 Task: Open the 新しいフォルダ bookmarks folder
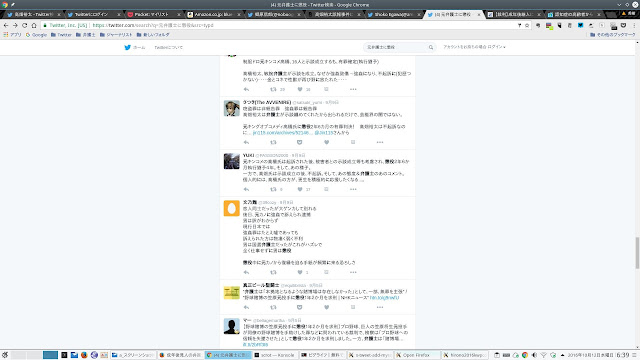tap(153, 35)
